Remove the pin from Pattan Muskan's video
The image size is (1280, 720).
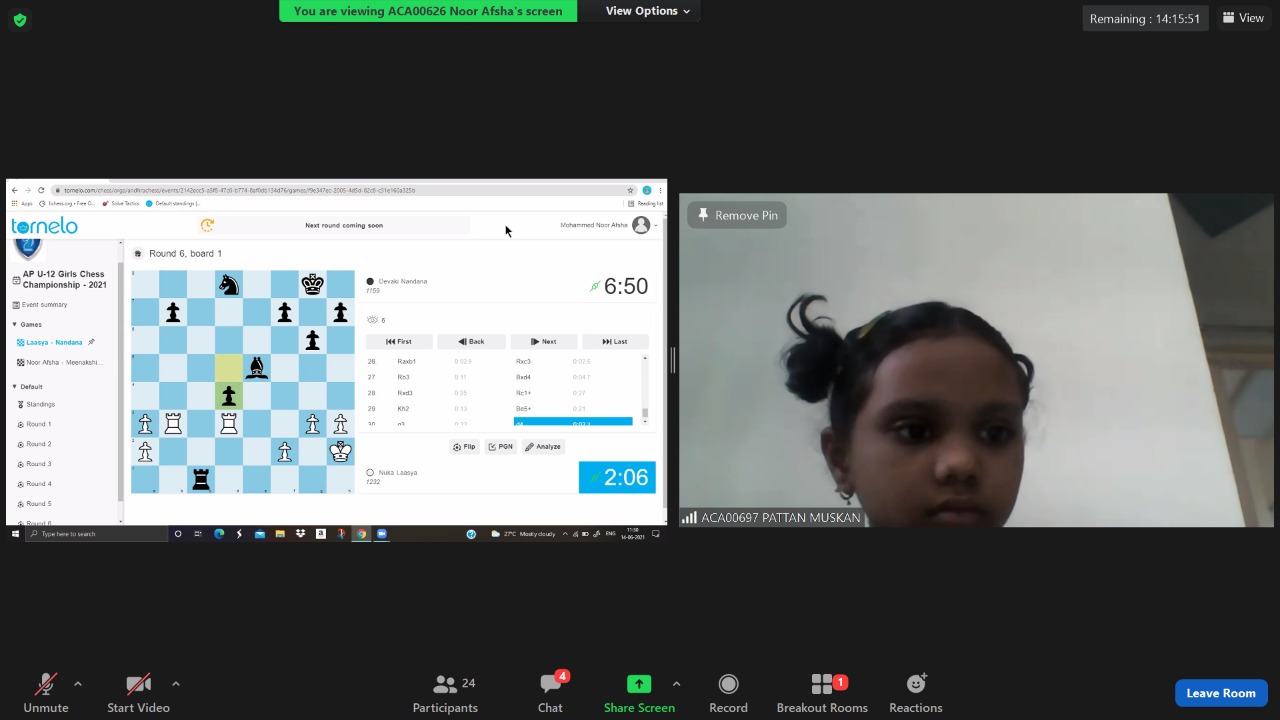point(738,215)
